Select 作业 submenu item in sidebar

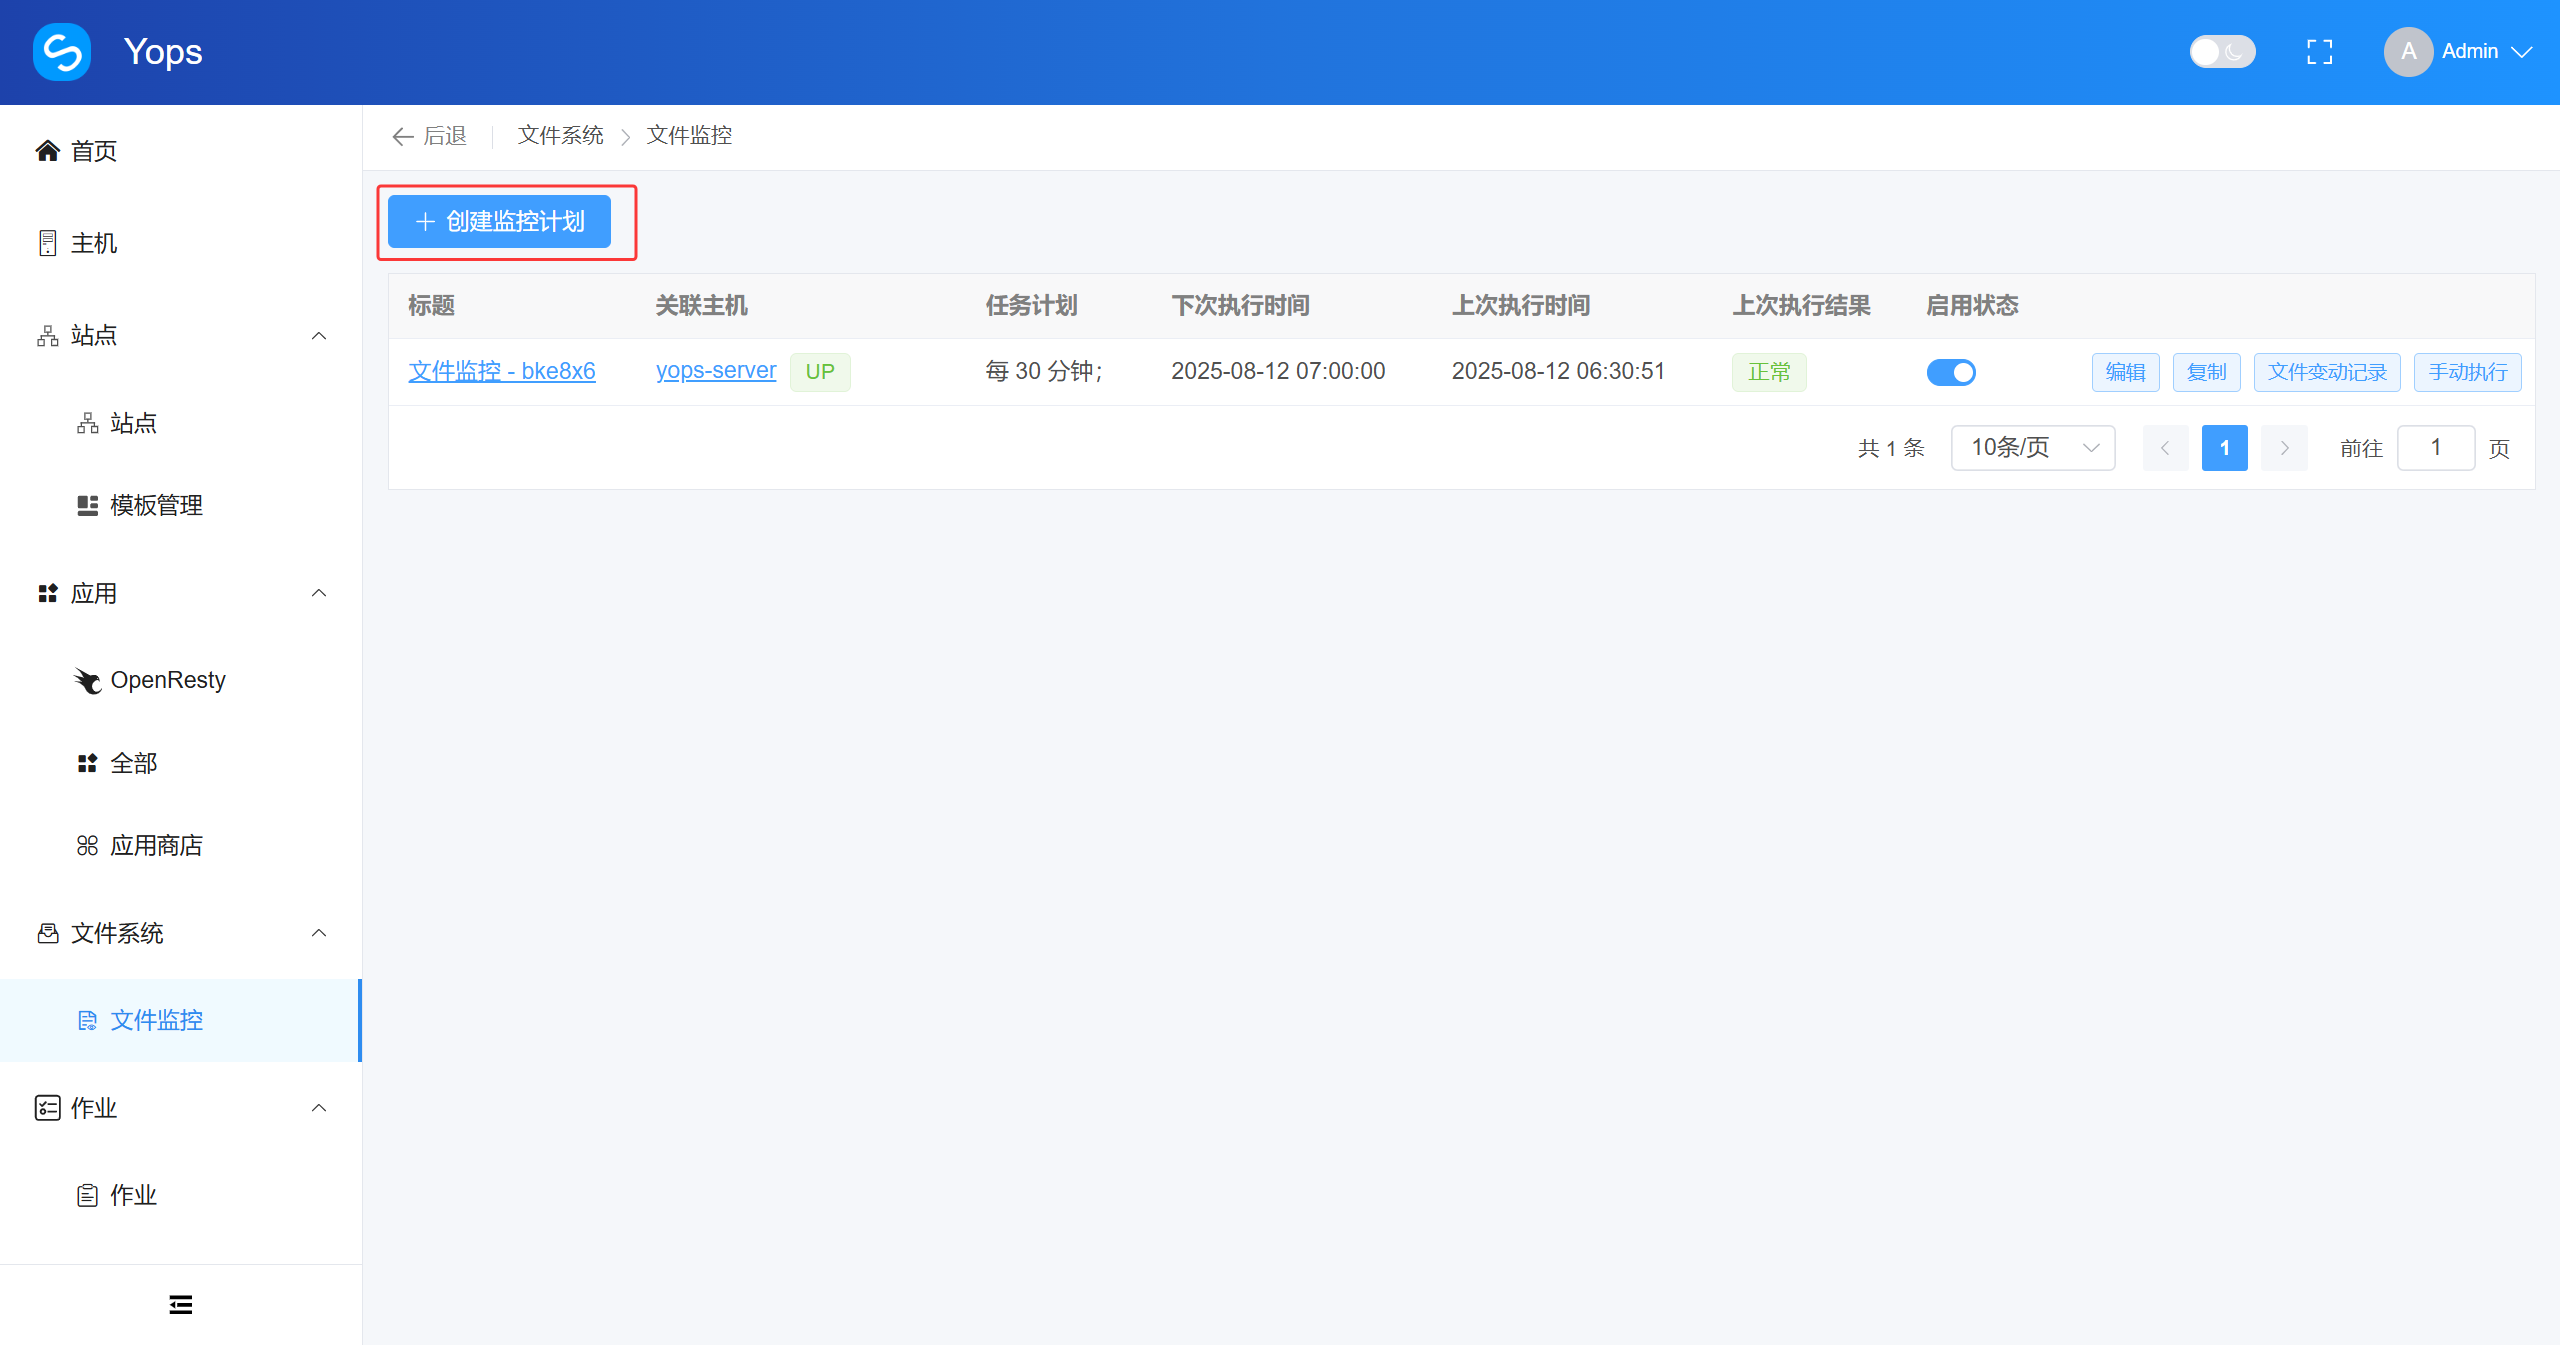coord(133,1195)
